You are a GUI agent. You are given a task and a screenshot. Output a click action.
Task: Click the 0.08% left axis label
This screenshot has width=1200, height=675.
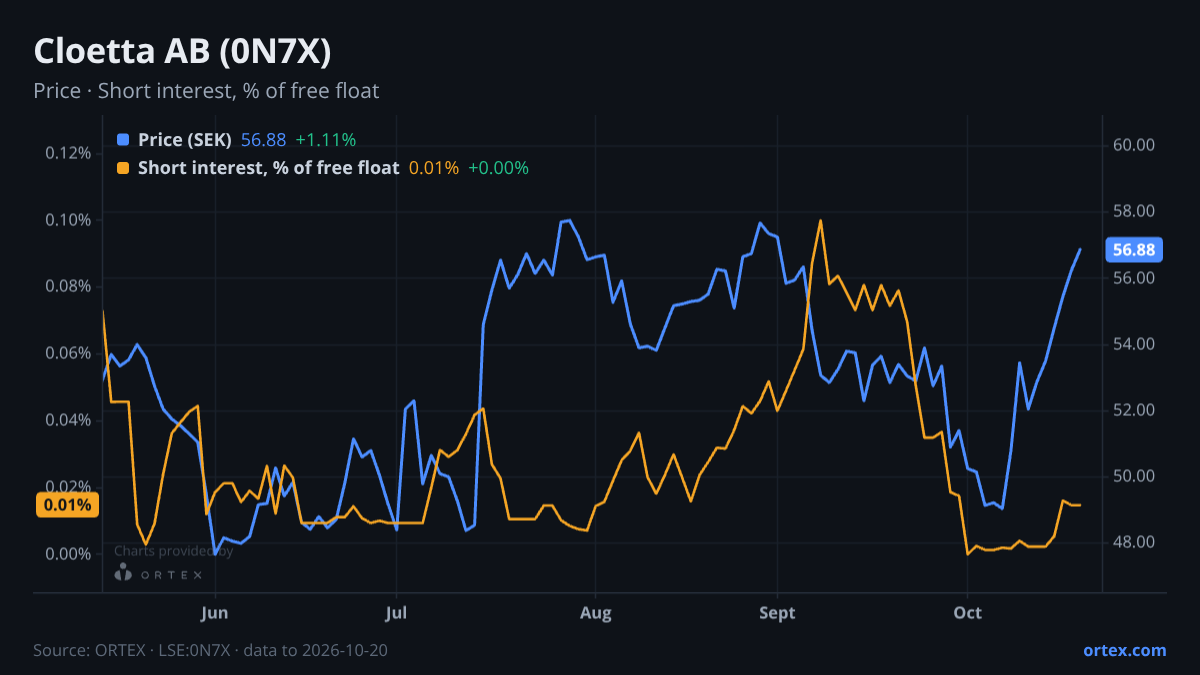[x=68, y=287]
